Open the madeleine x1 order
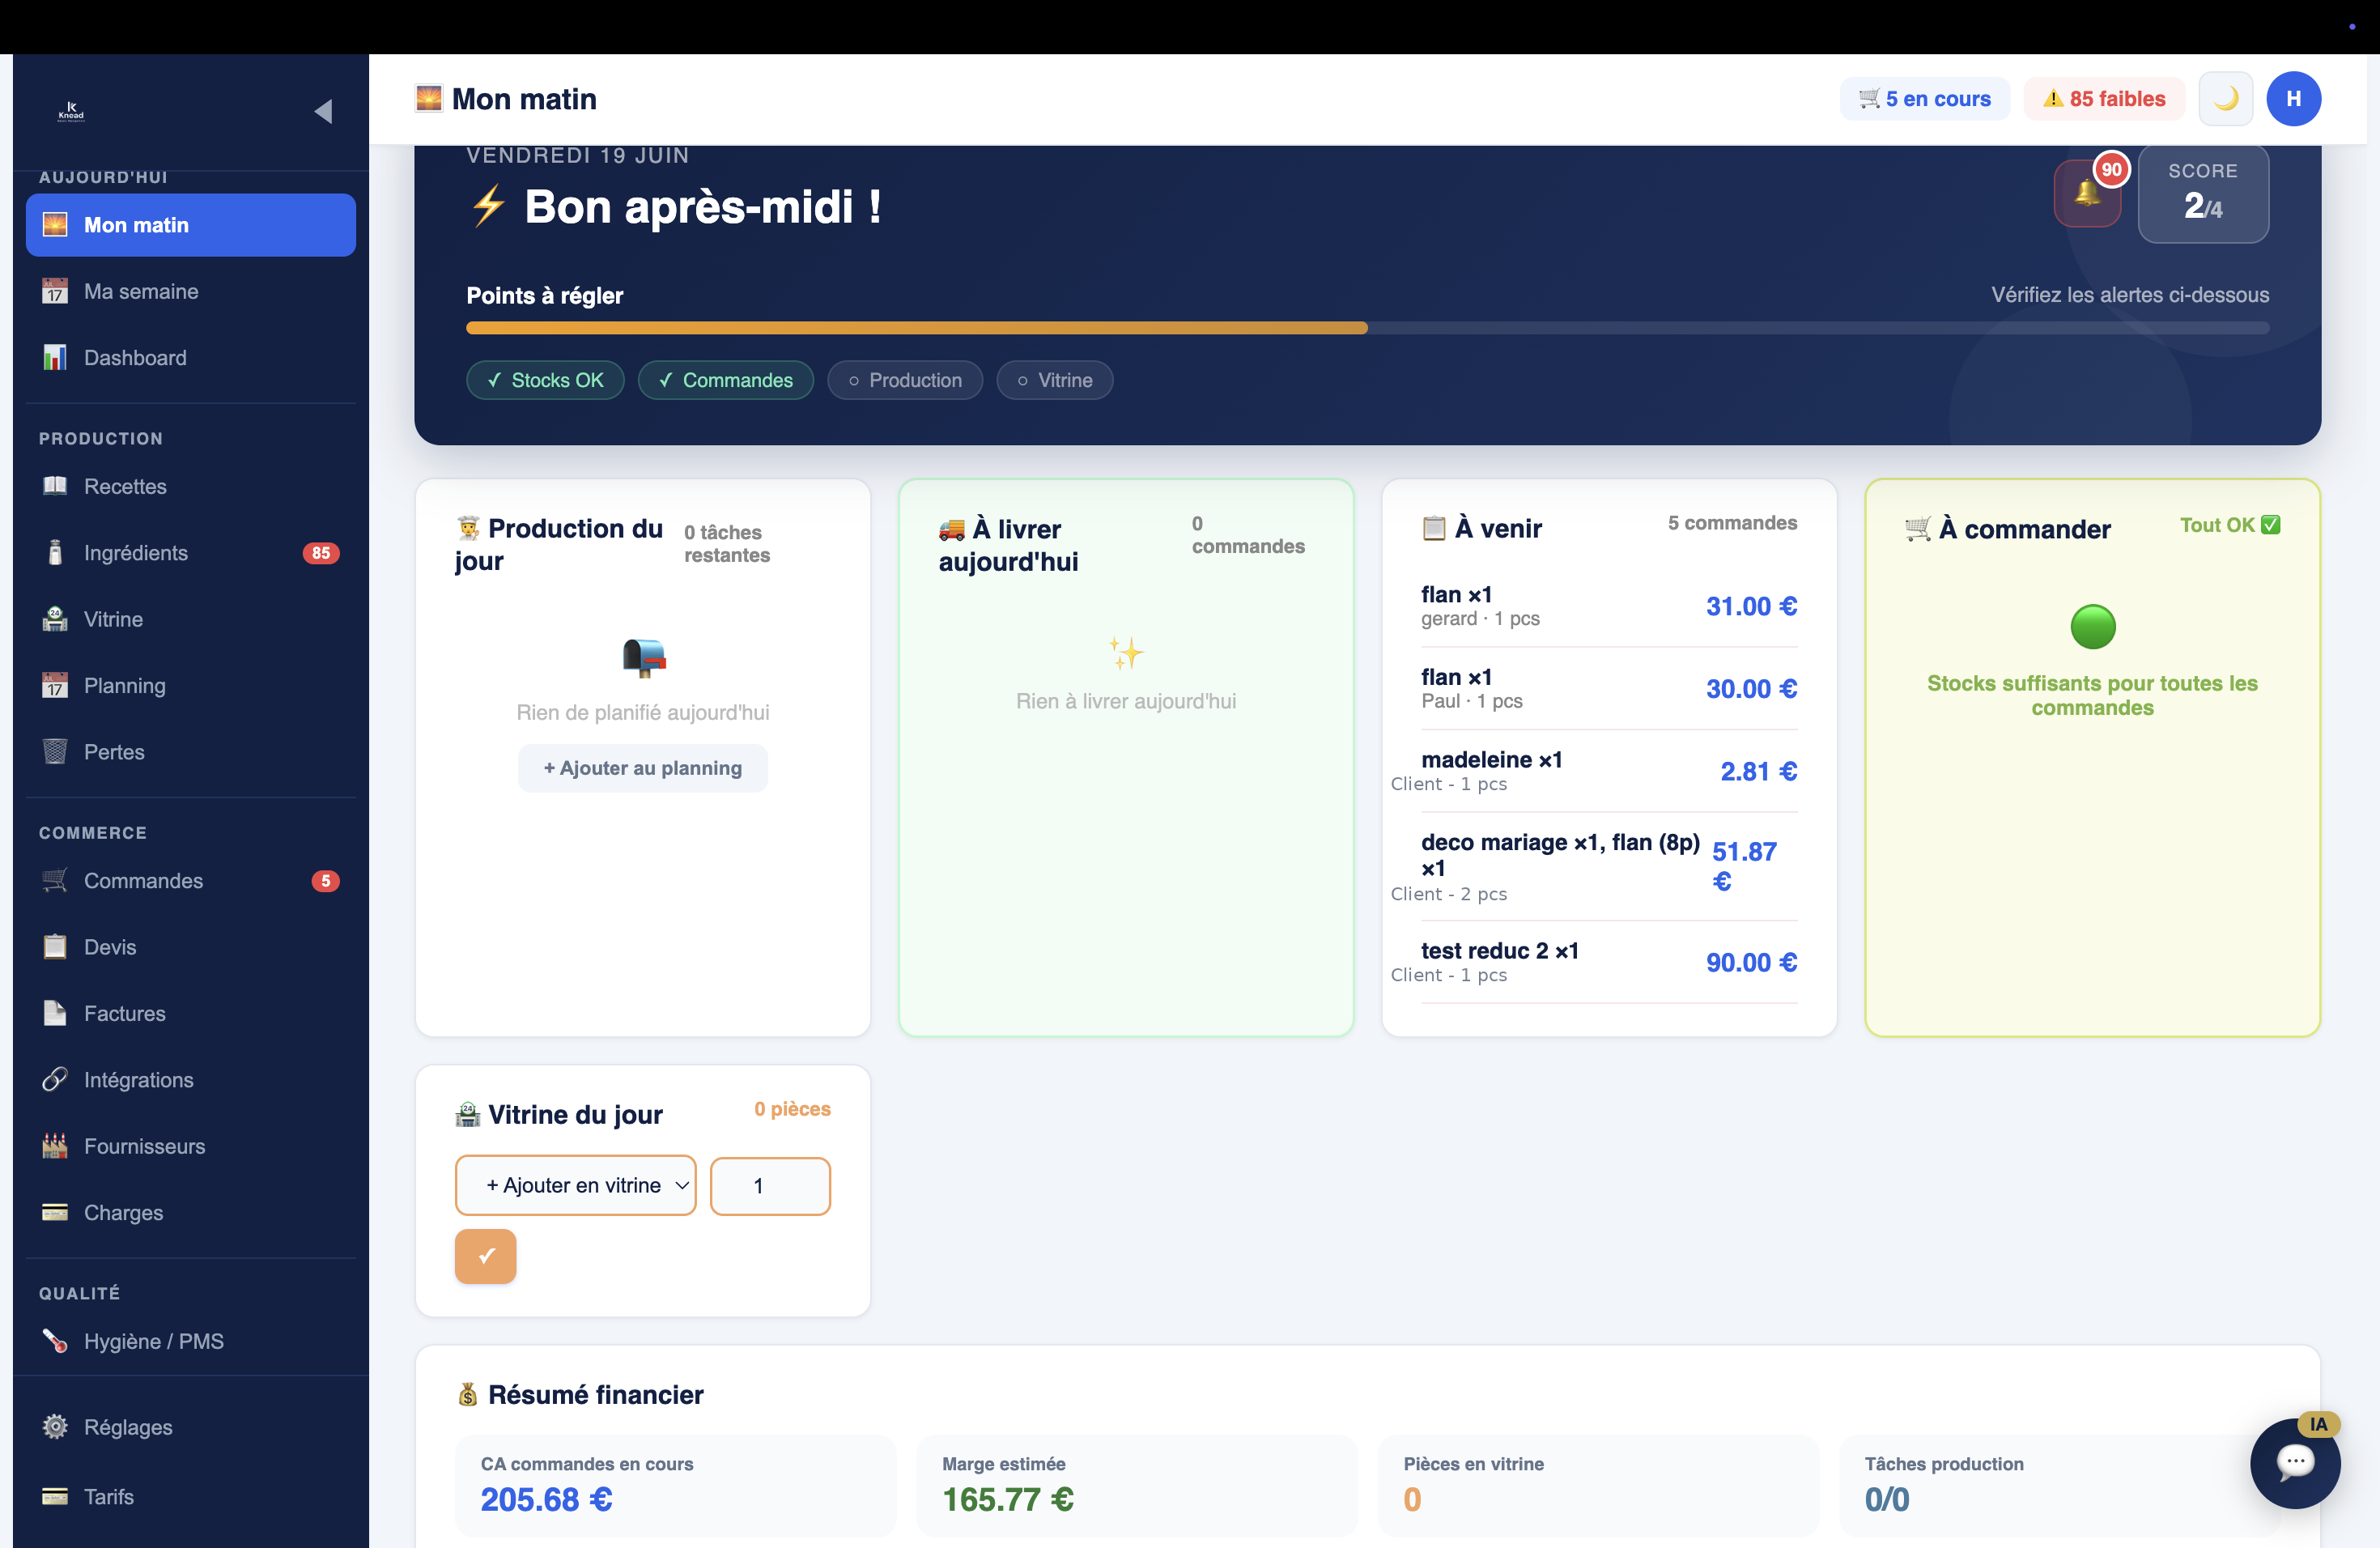The height and width of the screenshot is (1548, 2380). coord(1609,771)
